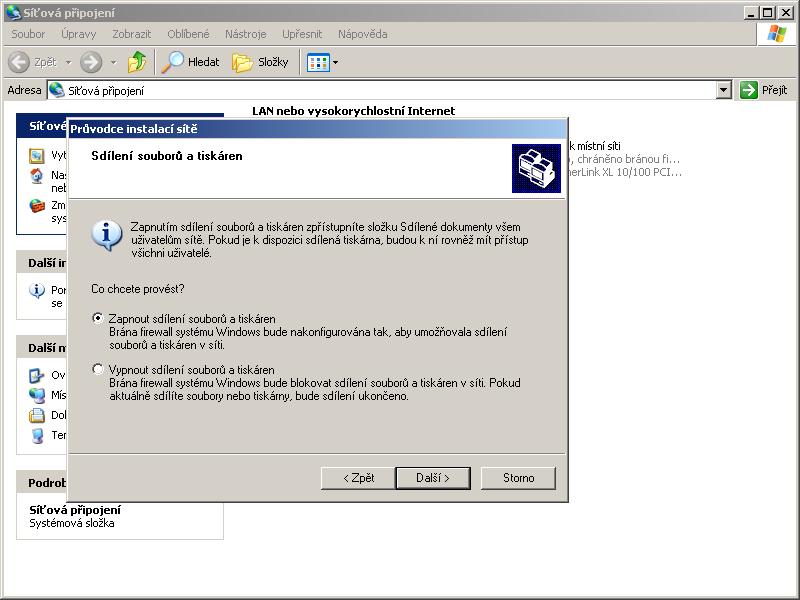Select Zapnout sdílení souborů a tiskáren
The image size is (800, 600).
click(97, 318)
